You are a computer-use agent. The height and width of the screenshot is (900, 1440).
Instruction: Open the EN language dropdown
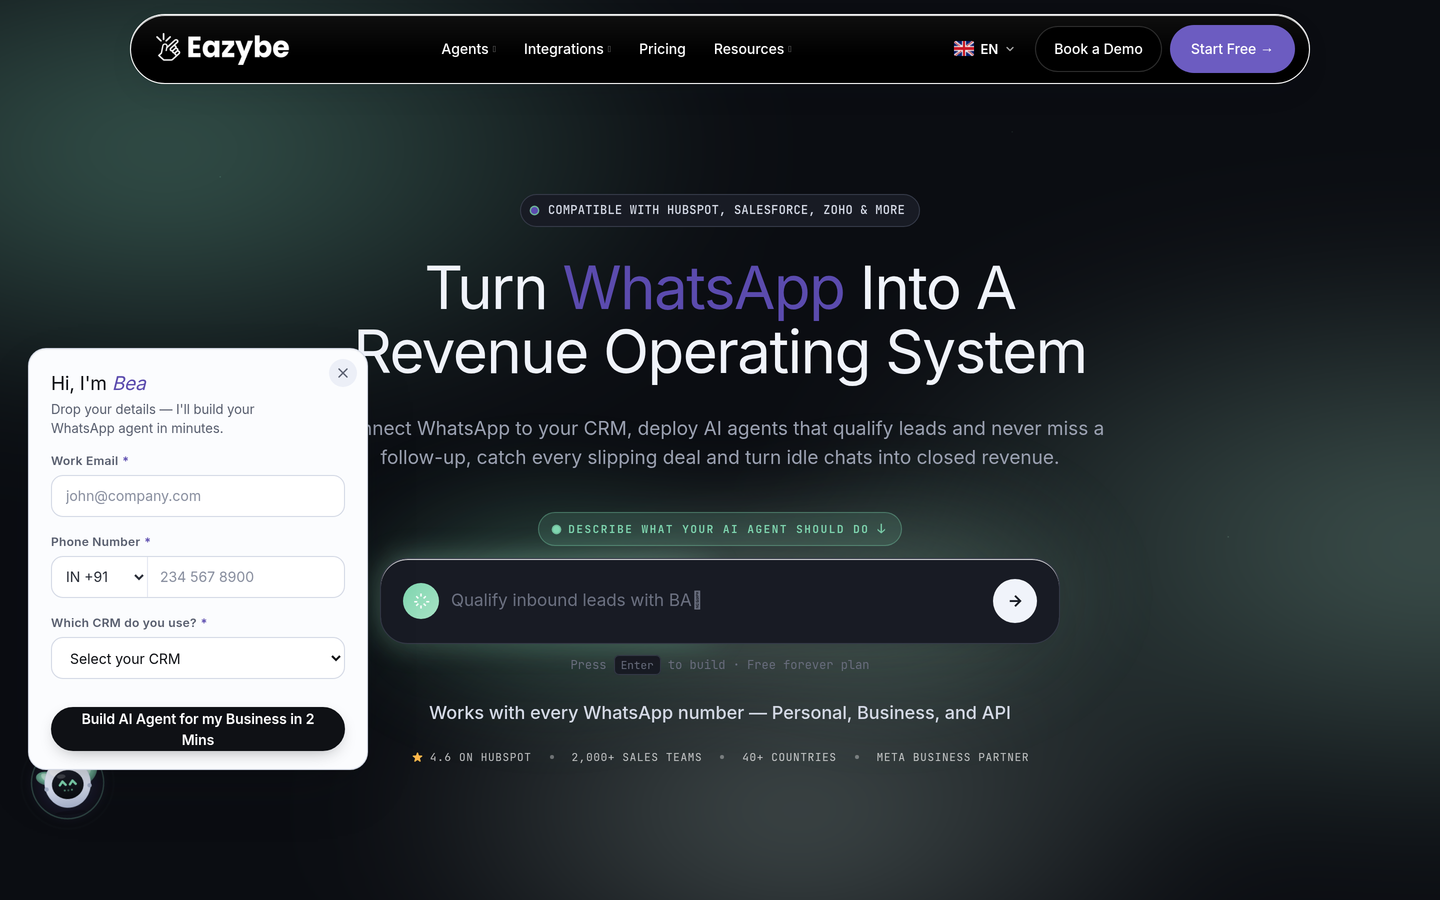pyautogui.click(x=984, y=49)
